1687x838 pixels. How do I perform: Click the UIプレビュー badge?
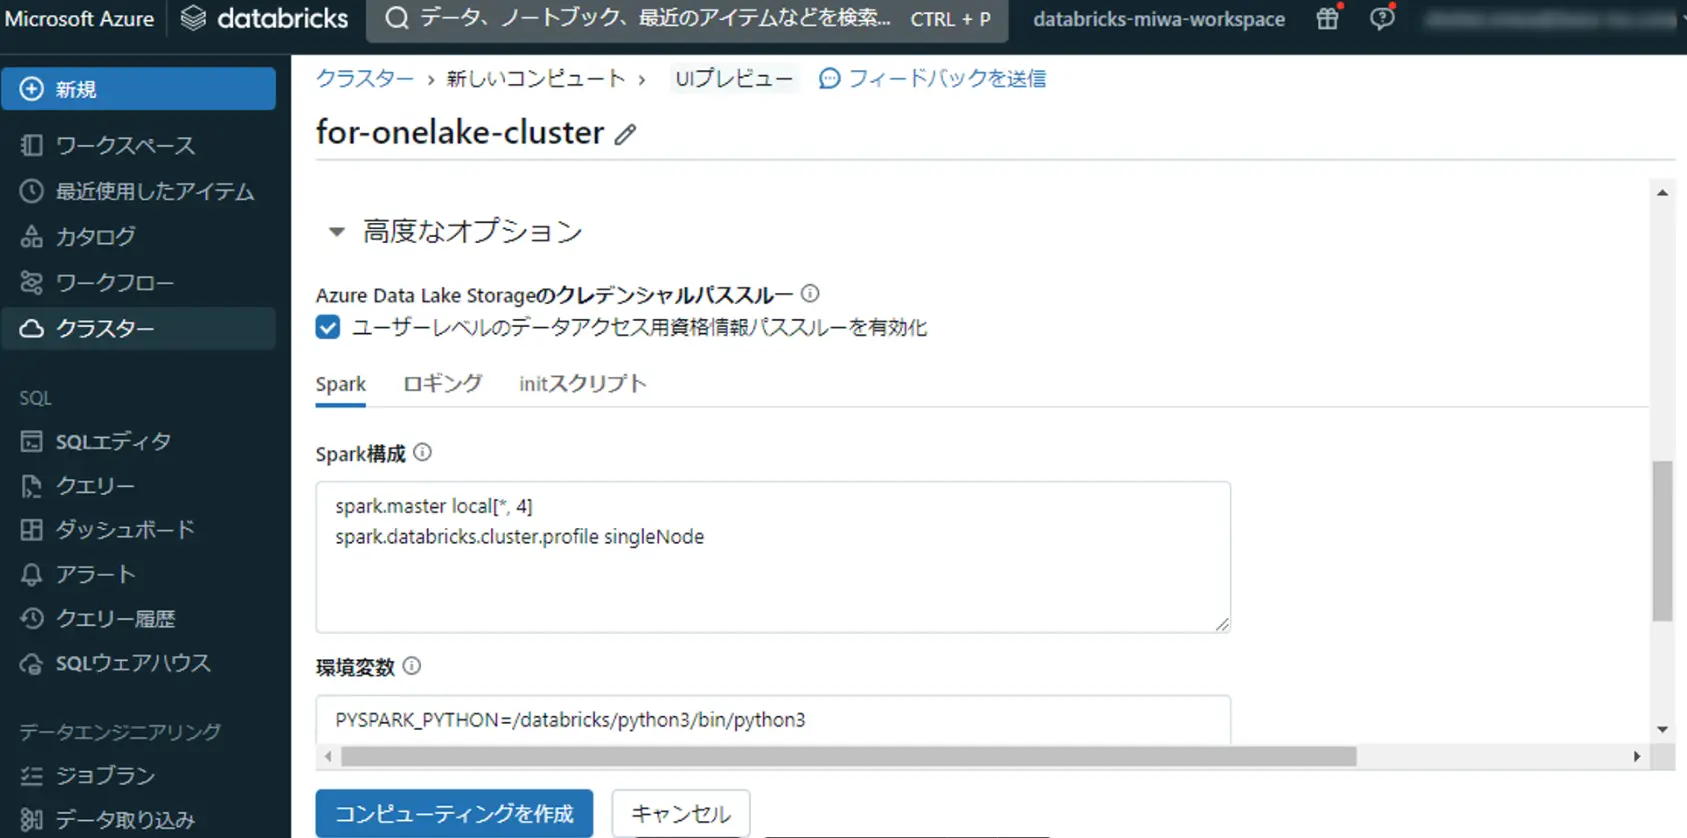tap(734, 78)
